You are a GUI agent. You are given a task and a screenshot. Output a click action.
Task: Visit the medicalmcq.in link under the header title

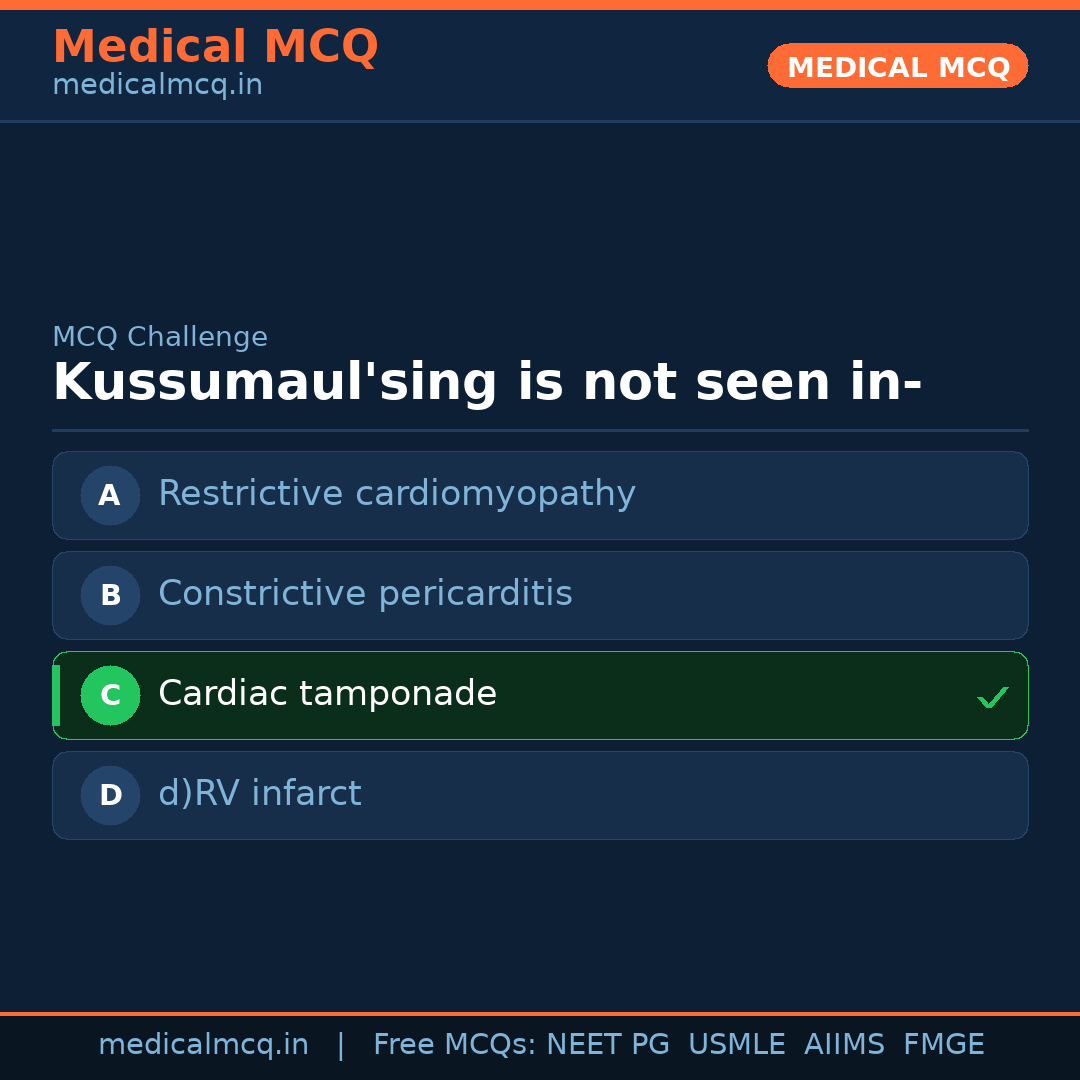click(x=157, y=85)
